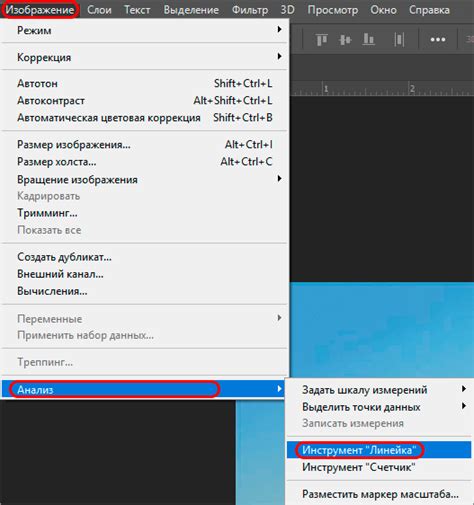Viewport: 474px width, 505px height.
Task: Click distribute horizontally icon
Action: pos(399,40)
